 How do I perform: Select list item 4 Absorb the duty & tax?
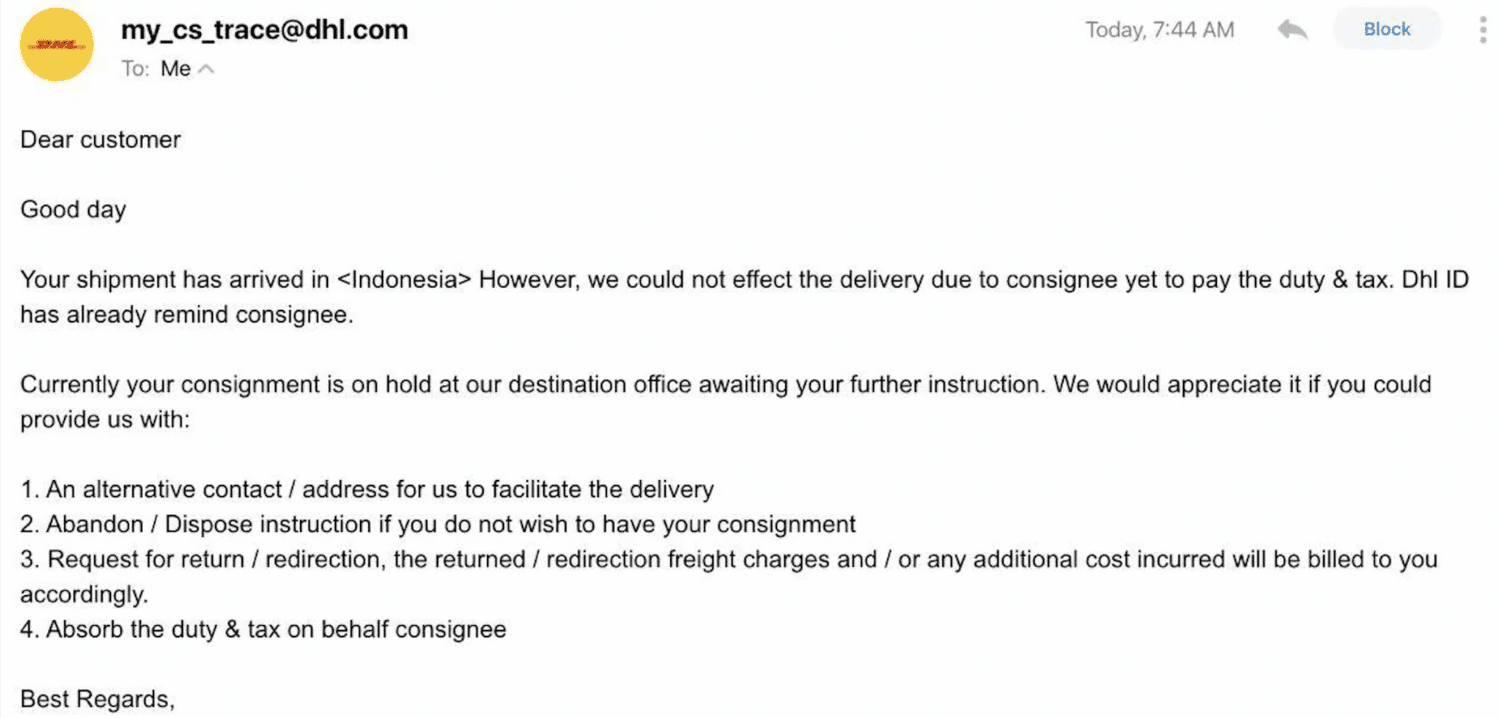click(263, 630)
